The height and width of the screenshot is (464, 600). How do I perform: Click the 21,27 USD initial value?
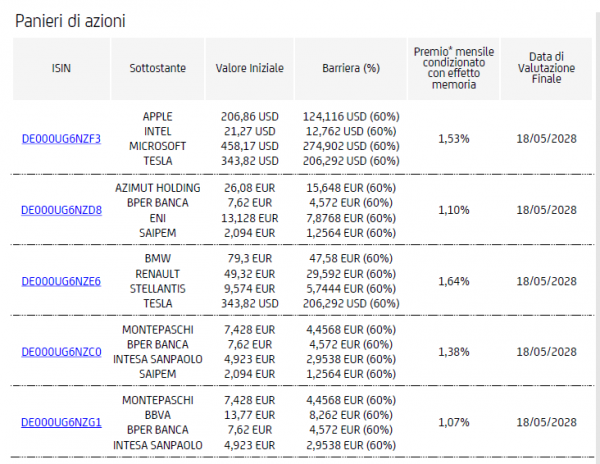click(249, 132)
